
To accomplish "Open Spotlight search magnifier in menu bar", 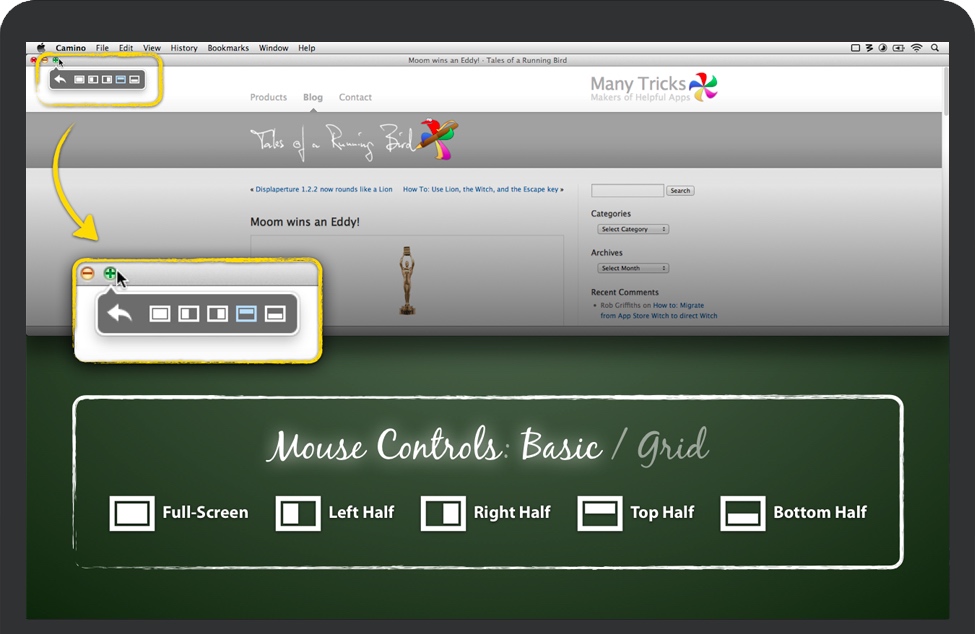I will click(x=934, y=48).
